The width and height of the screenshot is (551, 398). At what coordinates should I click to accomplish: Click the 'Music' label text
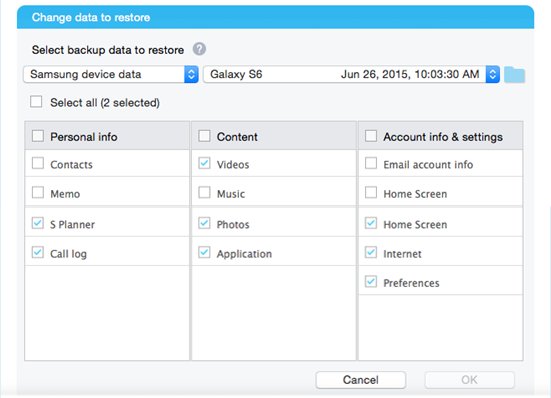click(231, 194)
